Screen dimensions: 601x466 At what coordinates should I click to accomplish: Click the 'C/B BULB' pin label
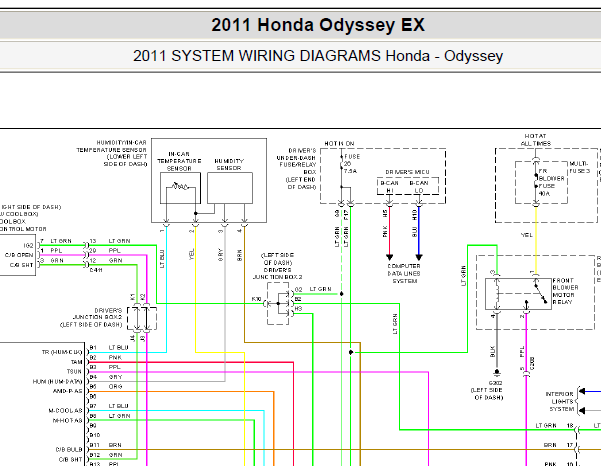coord(69,450)
